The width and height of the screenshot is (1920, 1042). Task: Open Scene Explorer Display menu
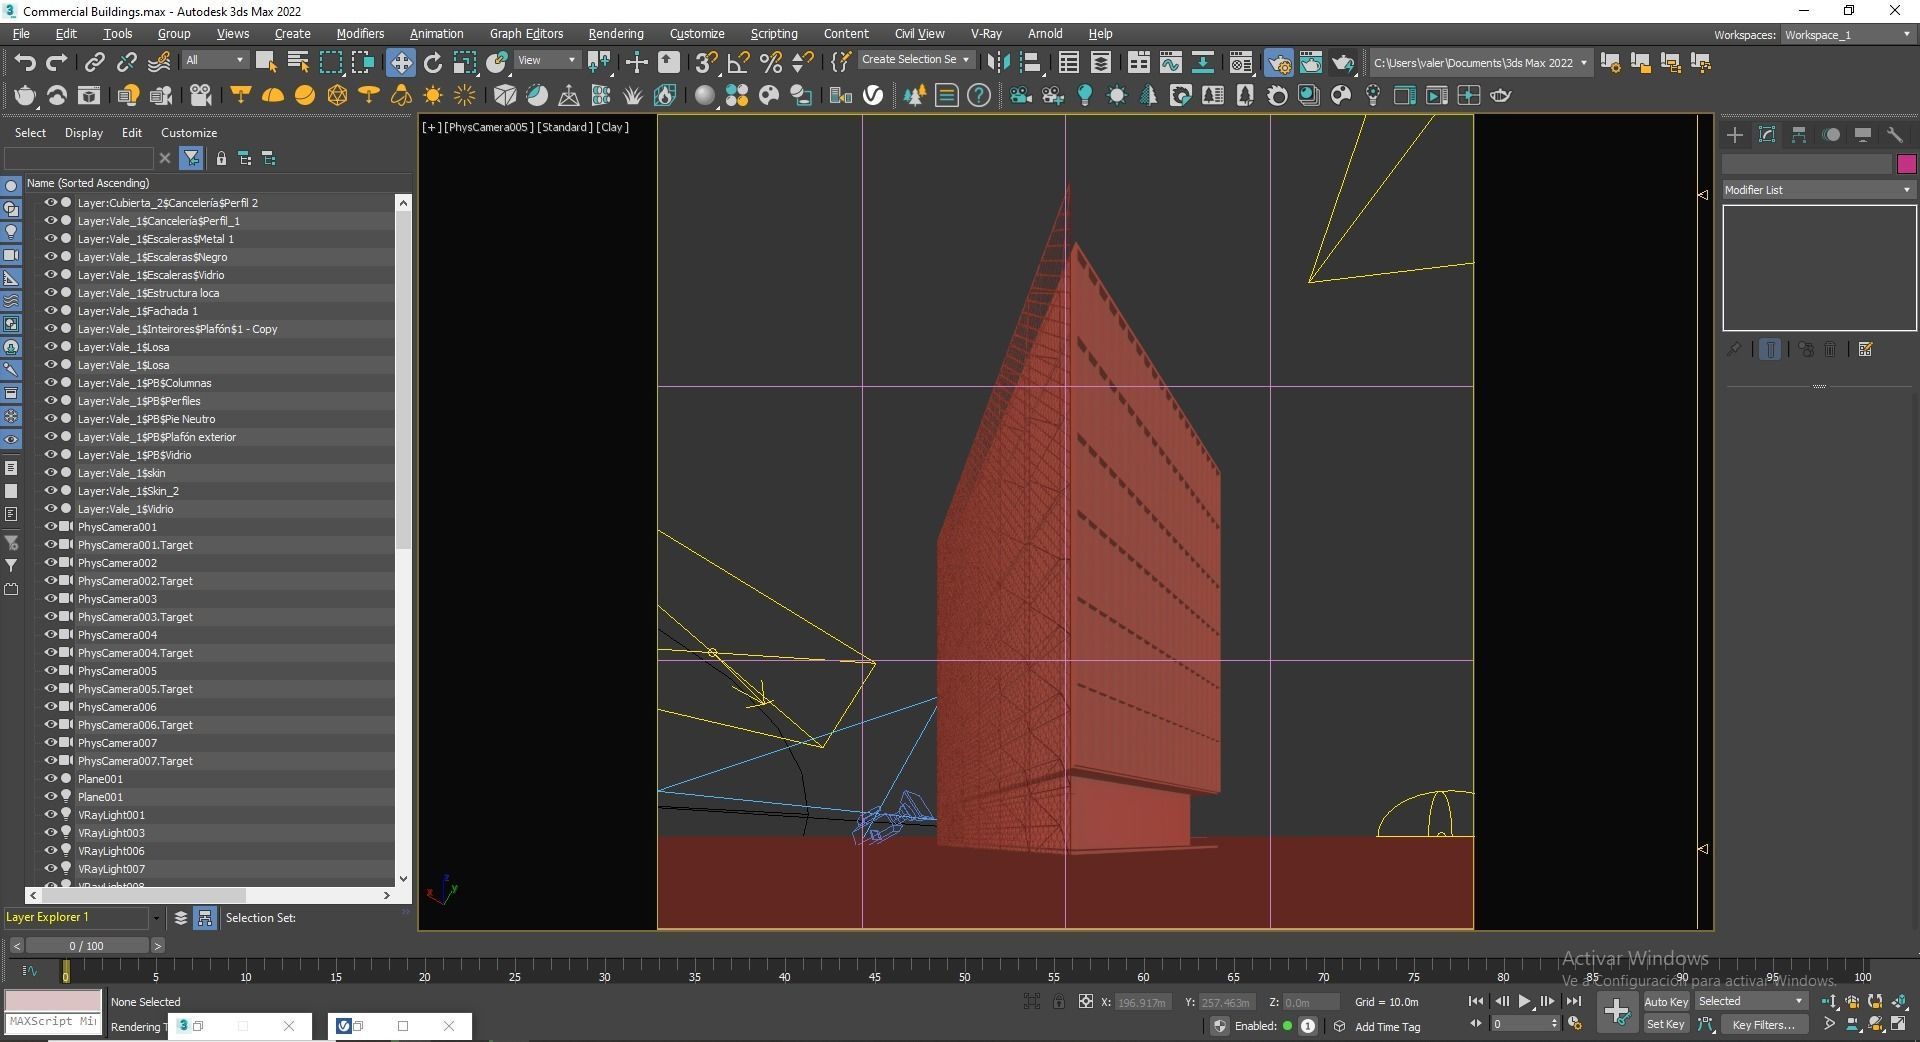pos(84,133)
